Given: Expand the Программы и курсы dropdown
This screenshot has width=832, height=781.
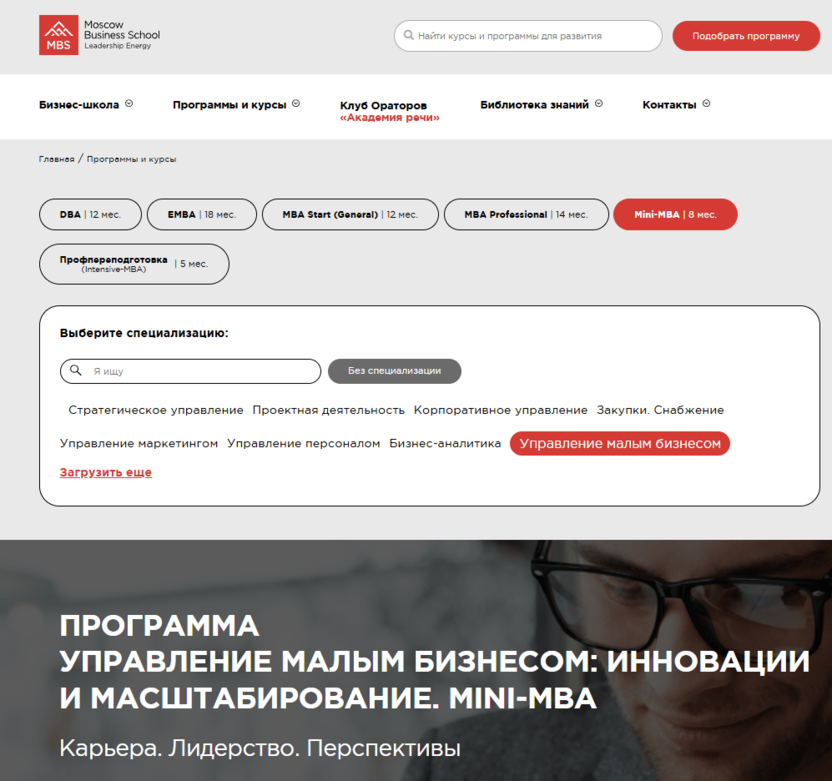Looking at the screenshot, I should 230,103.
